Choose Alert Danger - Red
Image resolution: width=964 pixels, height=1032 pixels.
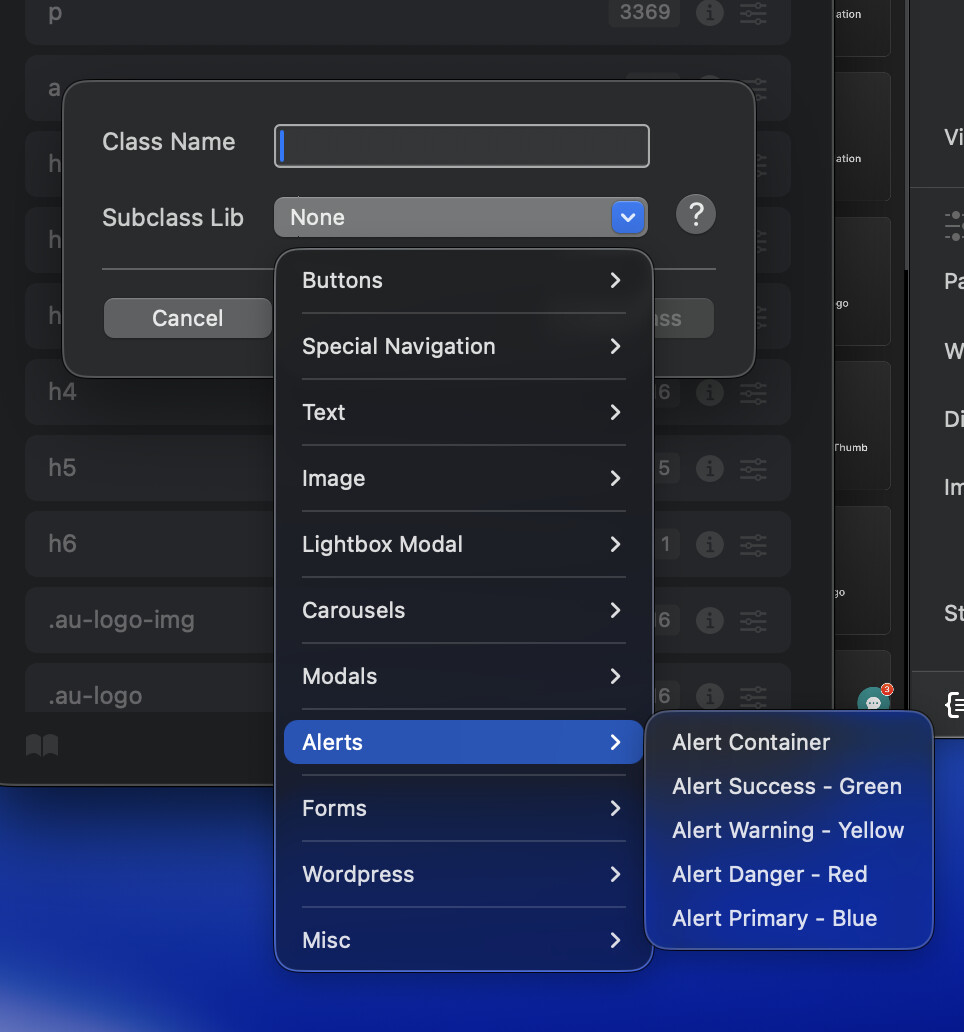tap(769, 875)
